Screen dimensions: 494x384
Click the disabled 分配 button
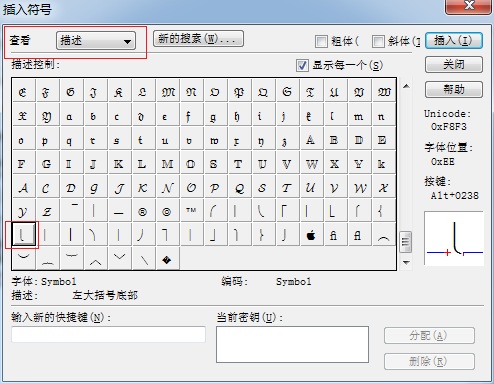pos(429,336)
